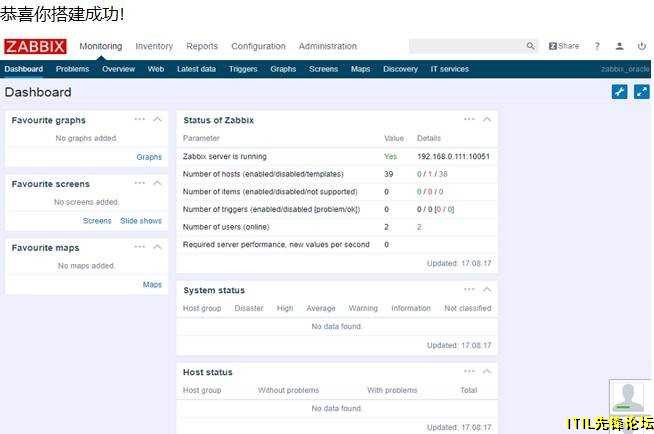Click the ZABBIX logo

pyautogui.click(x=35, y=46)
